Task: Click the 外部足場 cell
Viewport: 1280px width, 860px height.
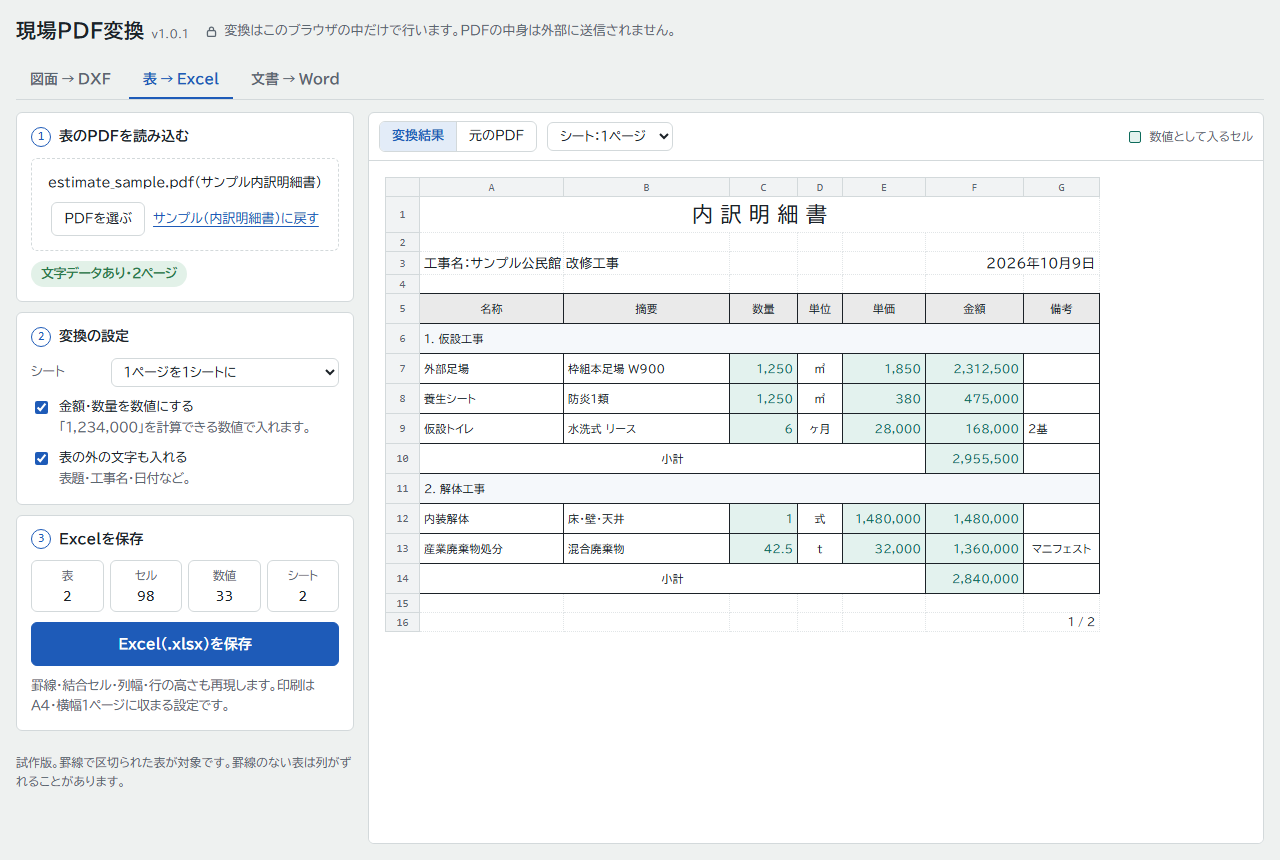Action: pyautogui.click(x=491, y=369)
